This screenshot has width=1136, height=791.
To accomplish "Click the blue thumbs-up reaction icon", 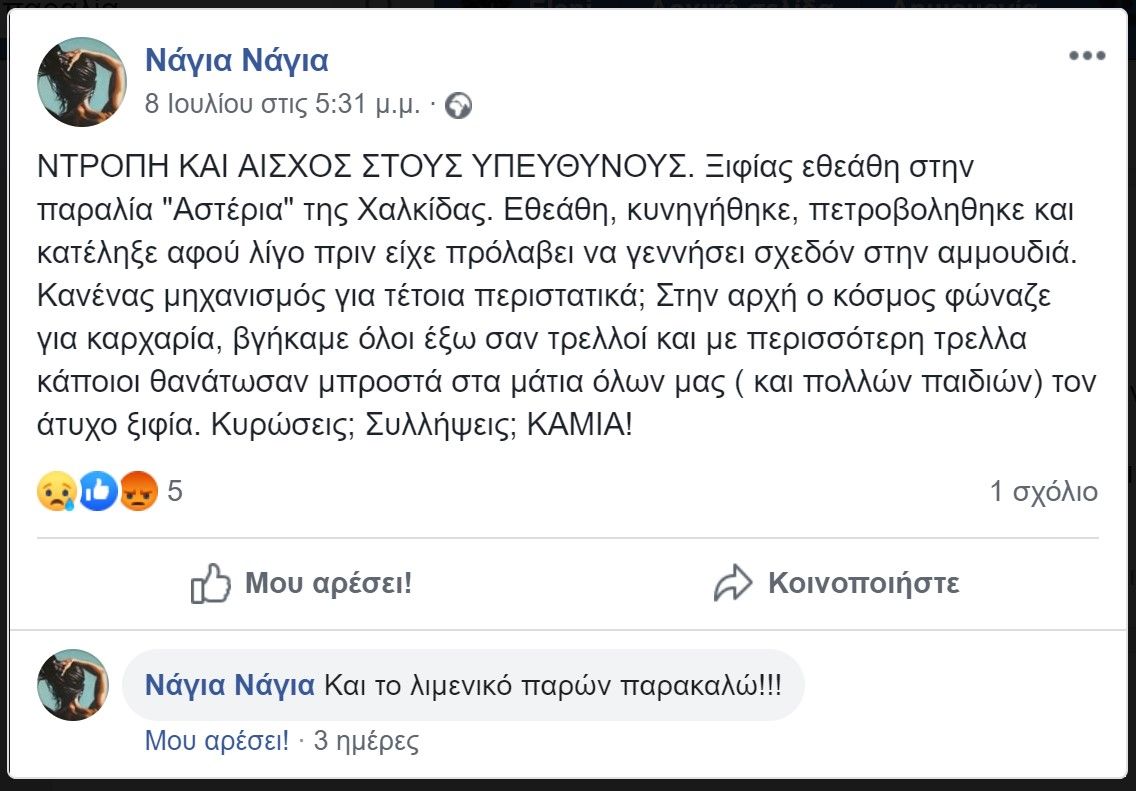I will click(97, 492).
